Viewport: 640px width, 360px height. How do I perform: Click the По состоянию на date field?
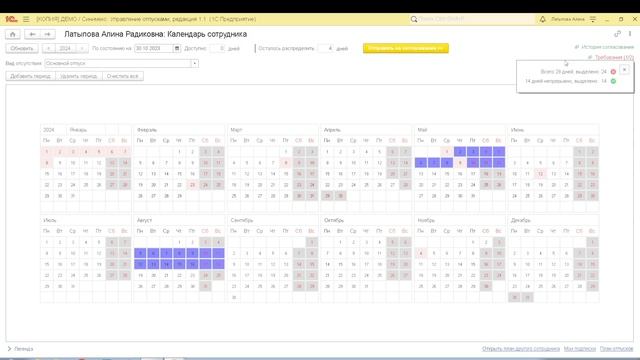pyautogui.click(x=154, y=48)
